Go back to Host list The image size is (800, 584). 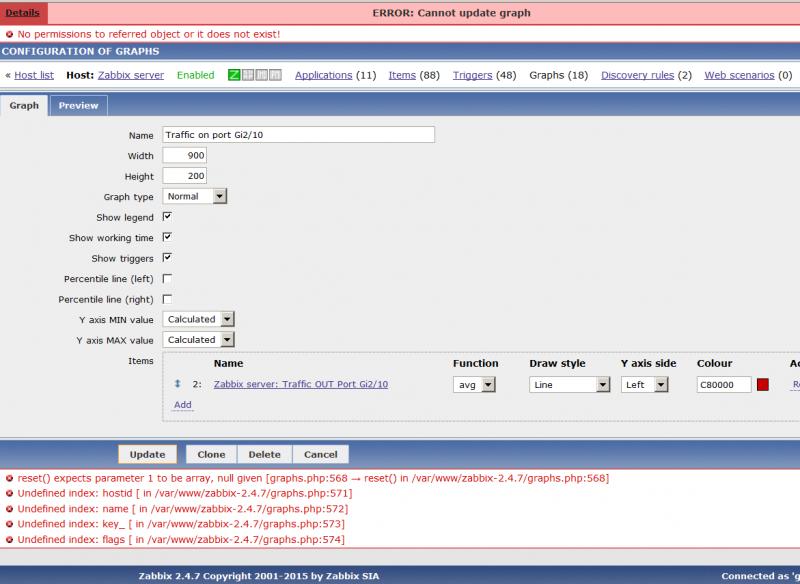click(34, 75)
